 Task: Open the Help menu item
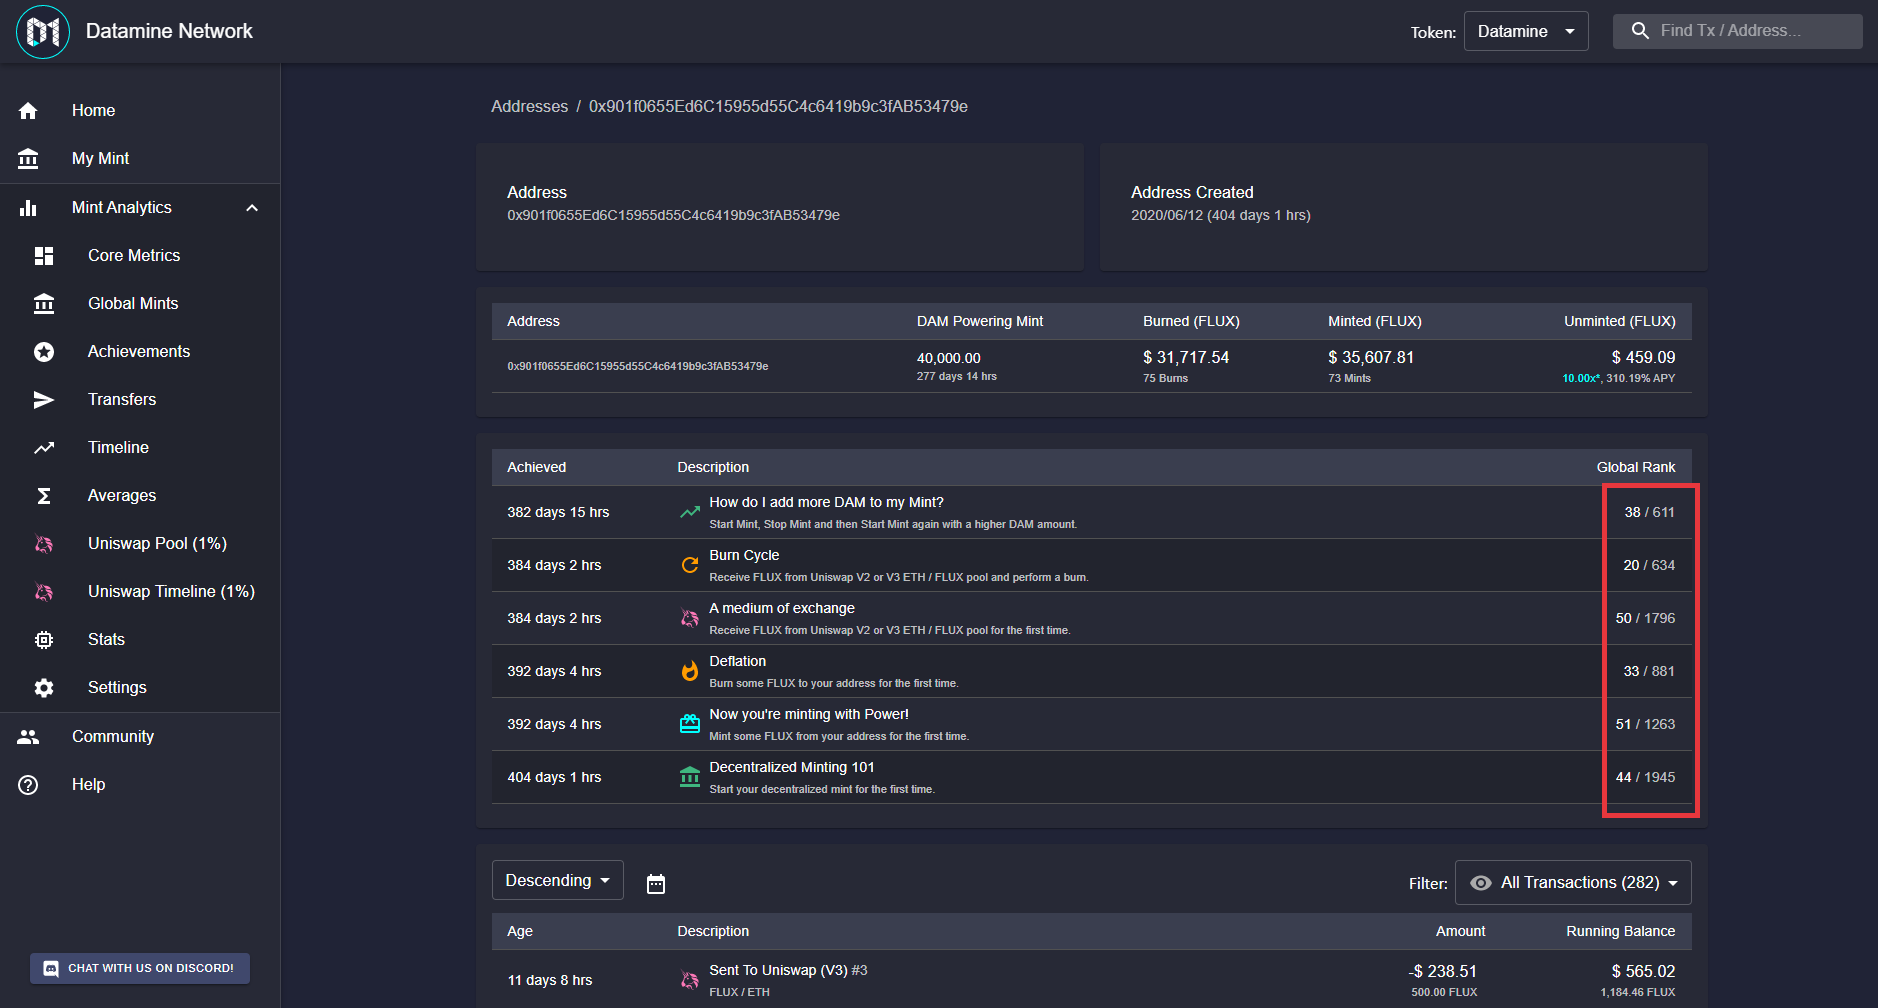click(x=140, y=785)
